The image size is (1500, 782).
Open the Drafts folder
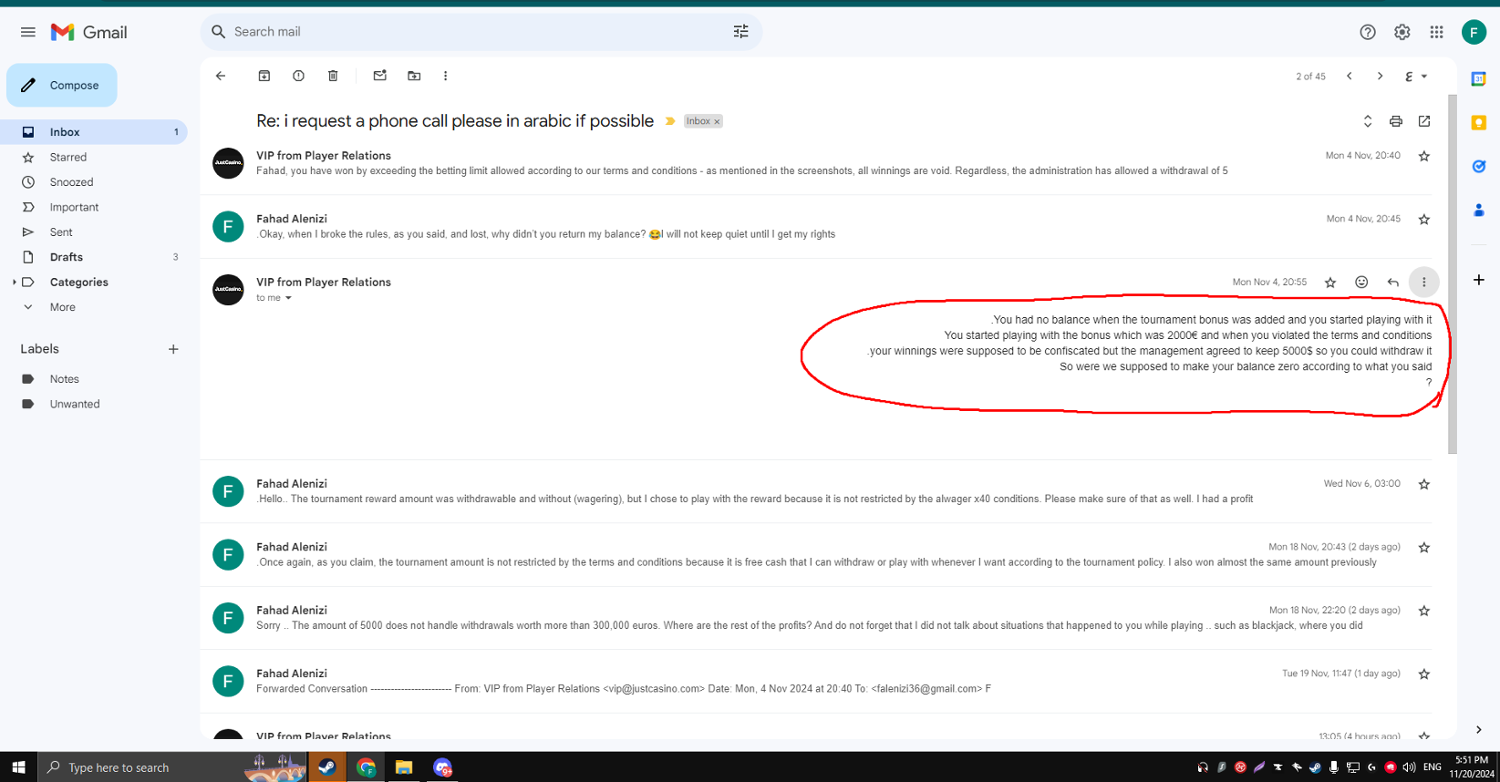(66, 257)
